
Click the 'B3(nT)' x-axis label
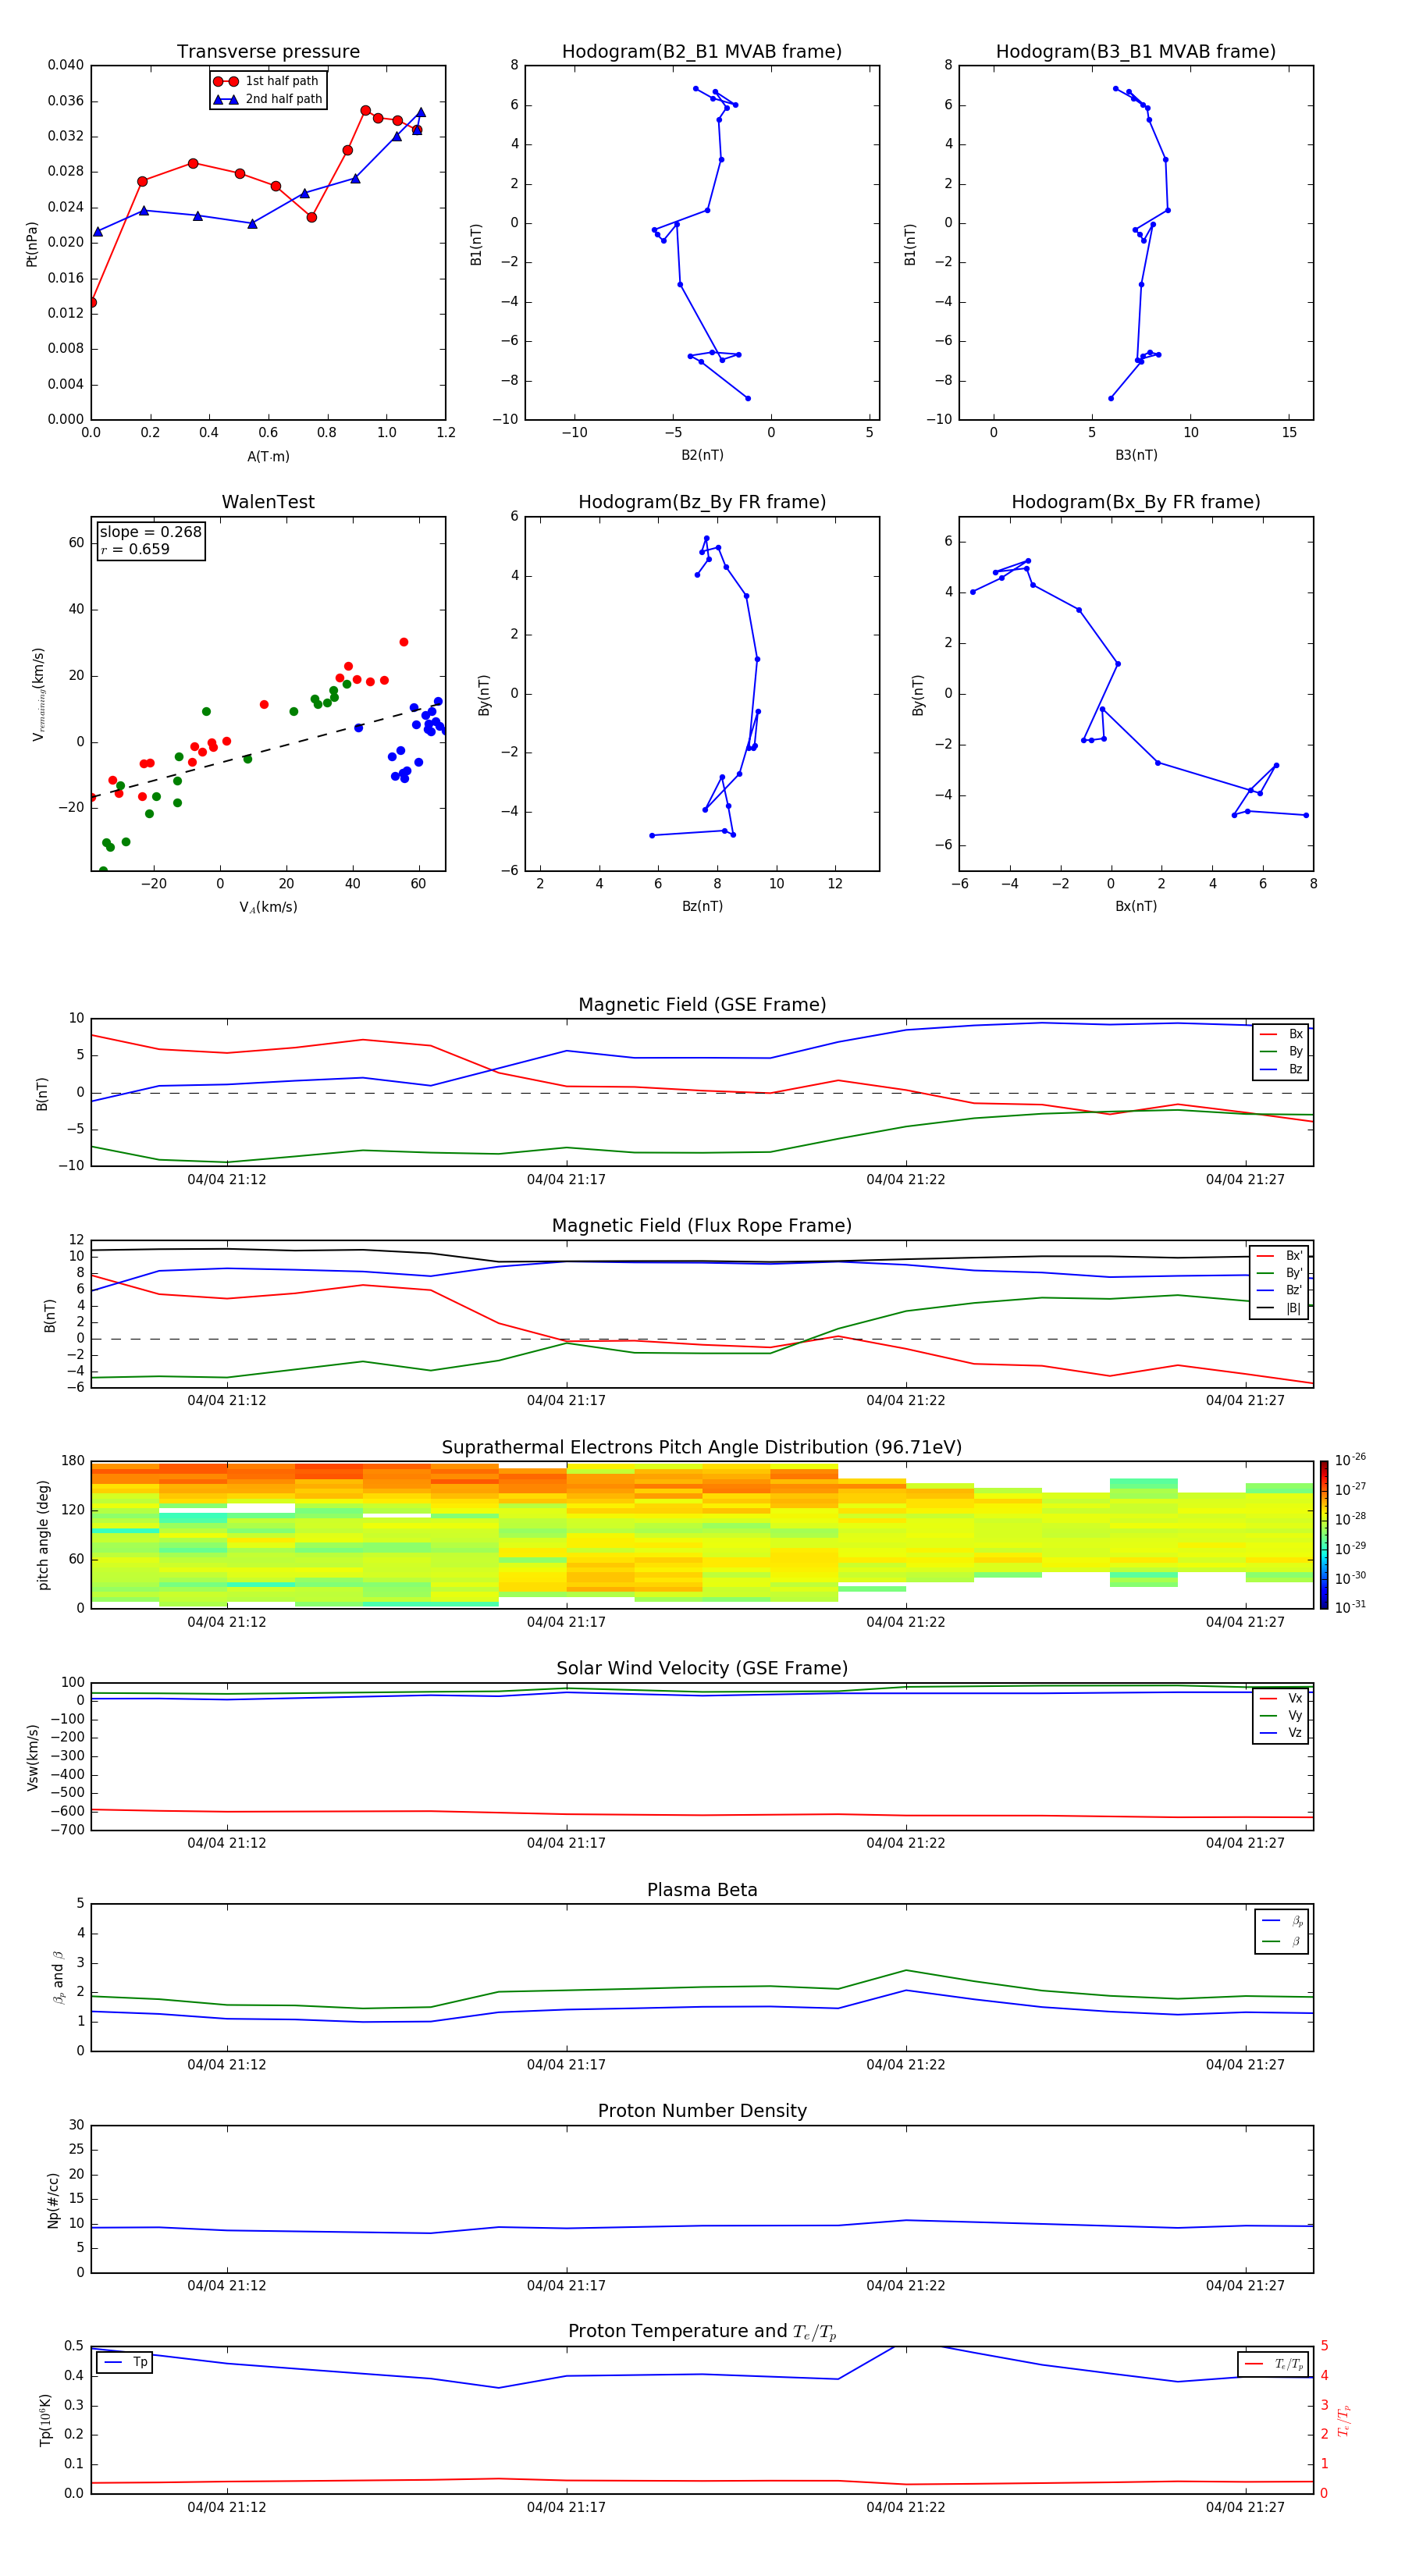[x=1136, y=455]
